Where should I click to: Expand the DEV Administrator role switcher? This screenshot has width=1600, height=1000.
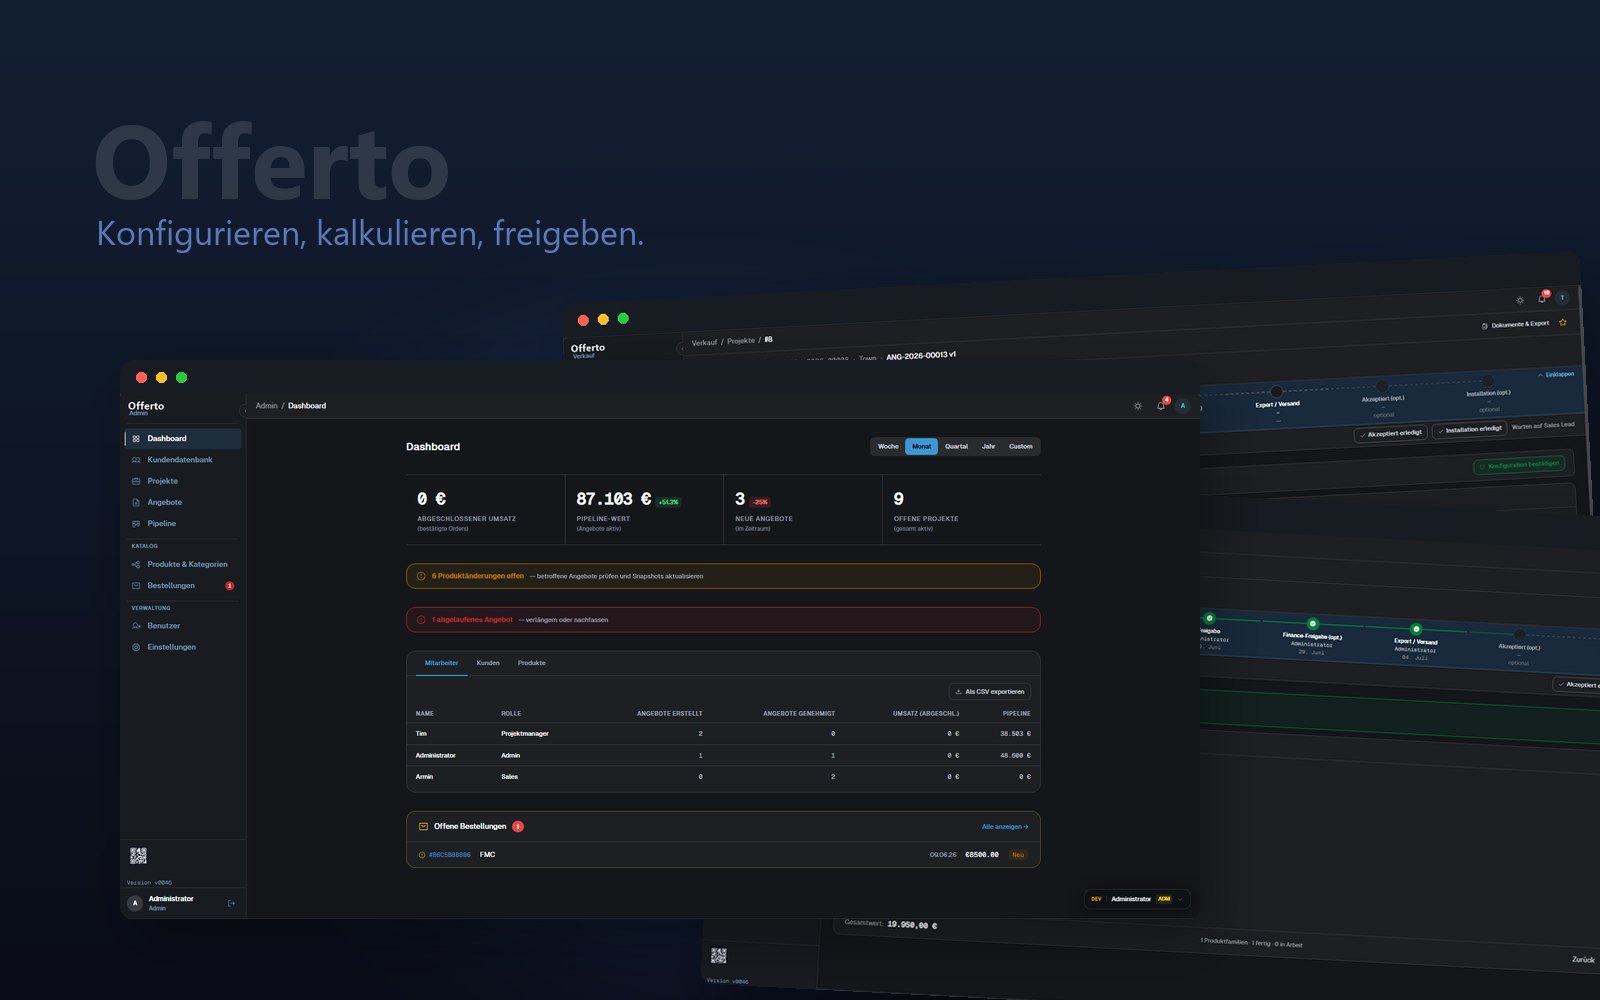(x=1138, y=899)
